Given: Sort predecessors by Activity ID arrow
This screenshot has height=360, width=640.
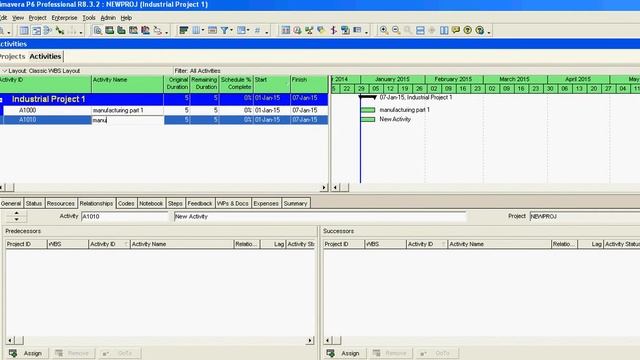Looking at the screenshot, I should coord(126,244).
